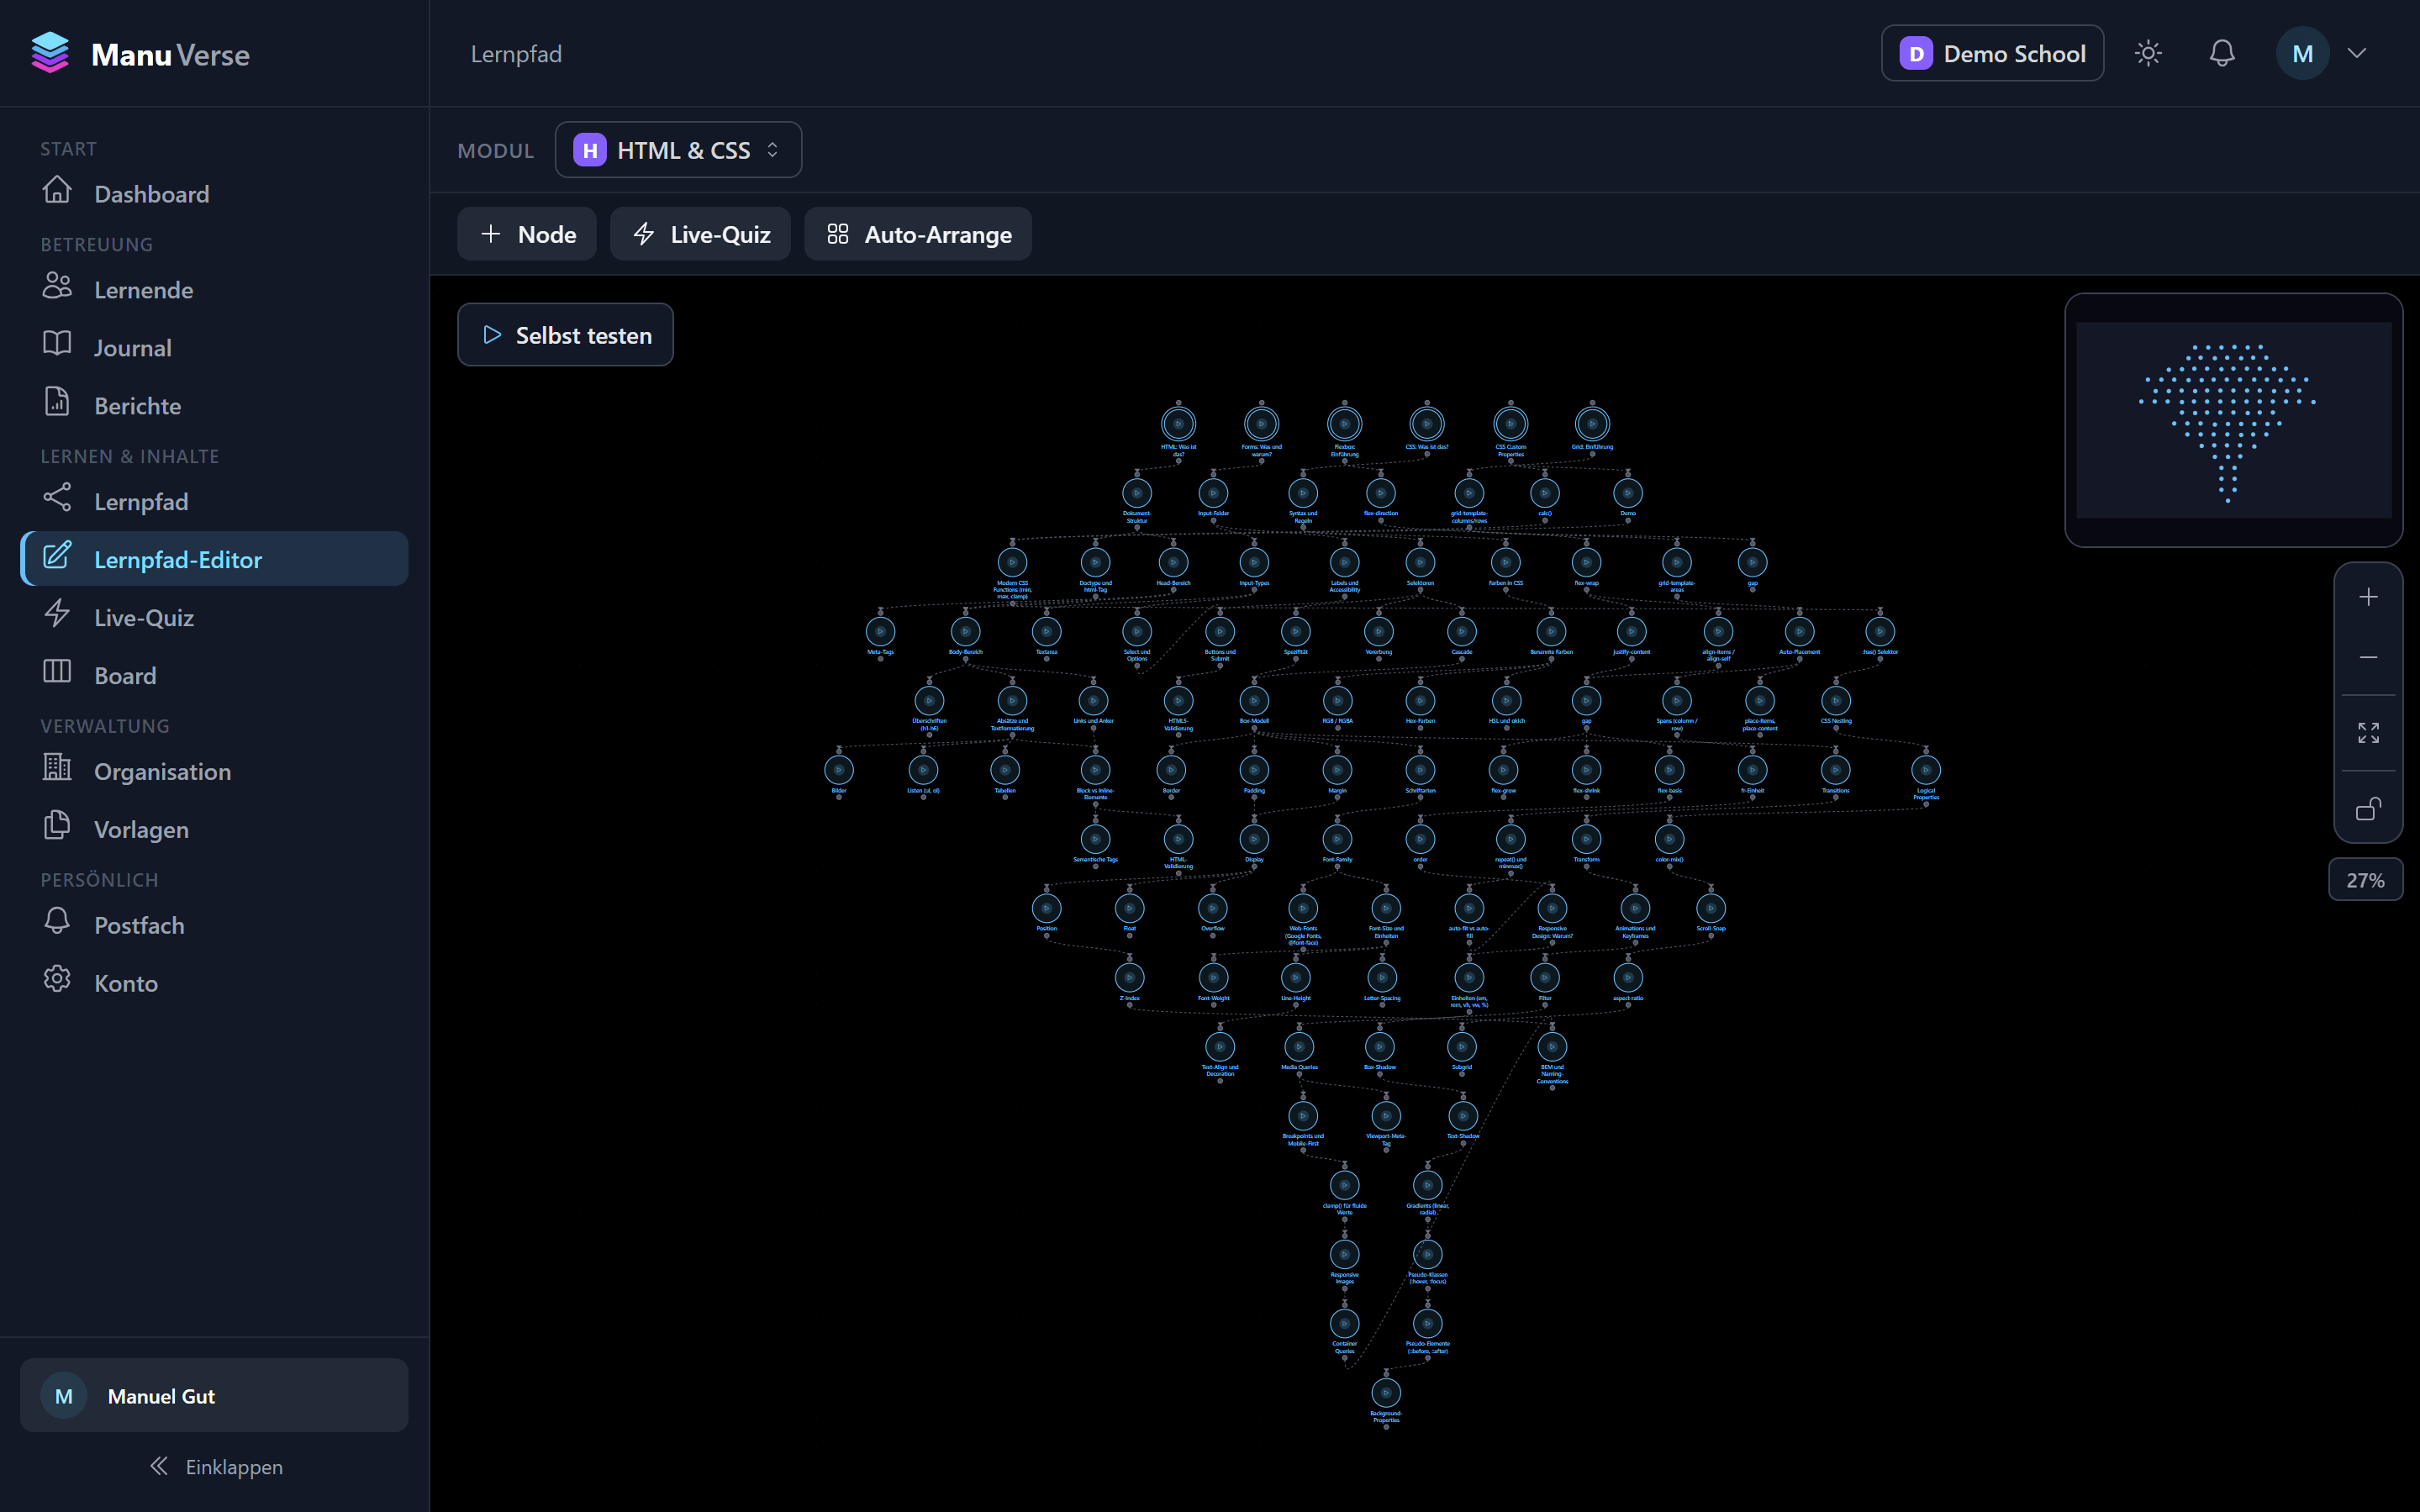The width and height of the screenshot is (2420, 1512).
Task: Navigate to Lernpfad sidebar item
Action: [214, 501]
